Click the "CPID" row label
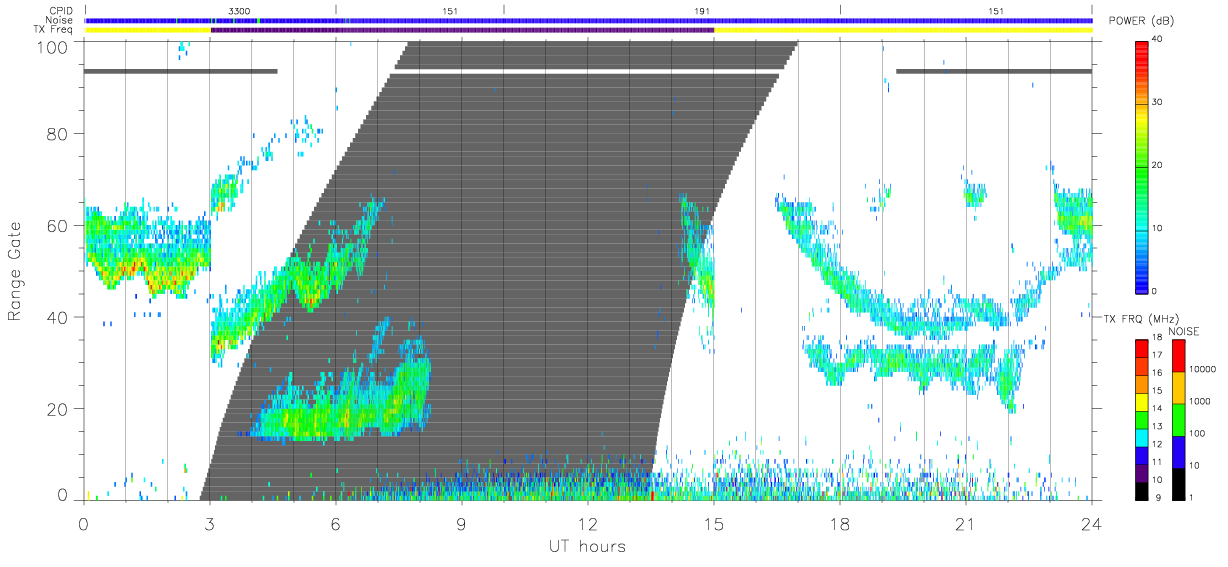 (x=61, y=11)
